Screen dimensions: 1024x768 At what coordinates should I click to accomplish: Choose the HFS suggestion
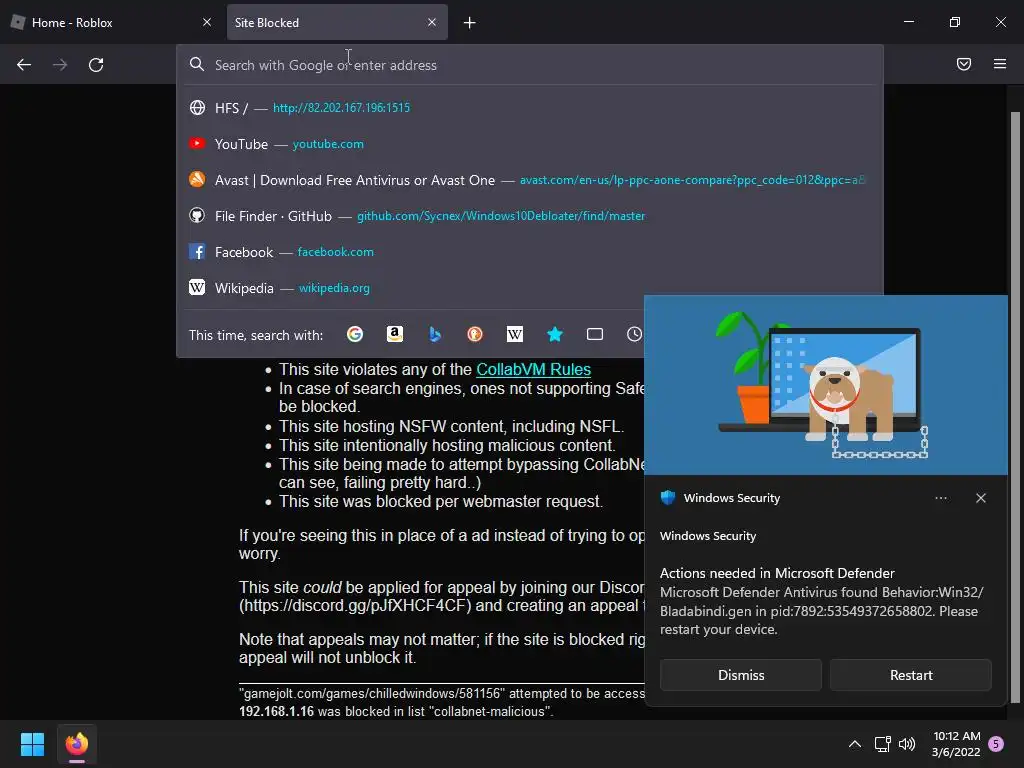(530, 108)
